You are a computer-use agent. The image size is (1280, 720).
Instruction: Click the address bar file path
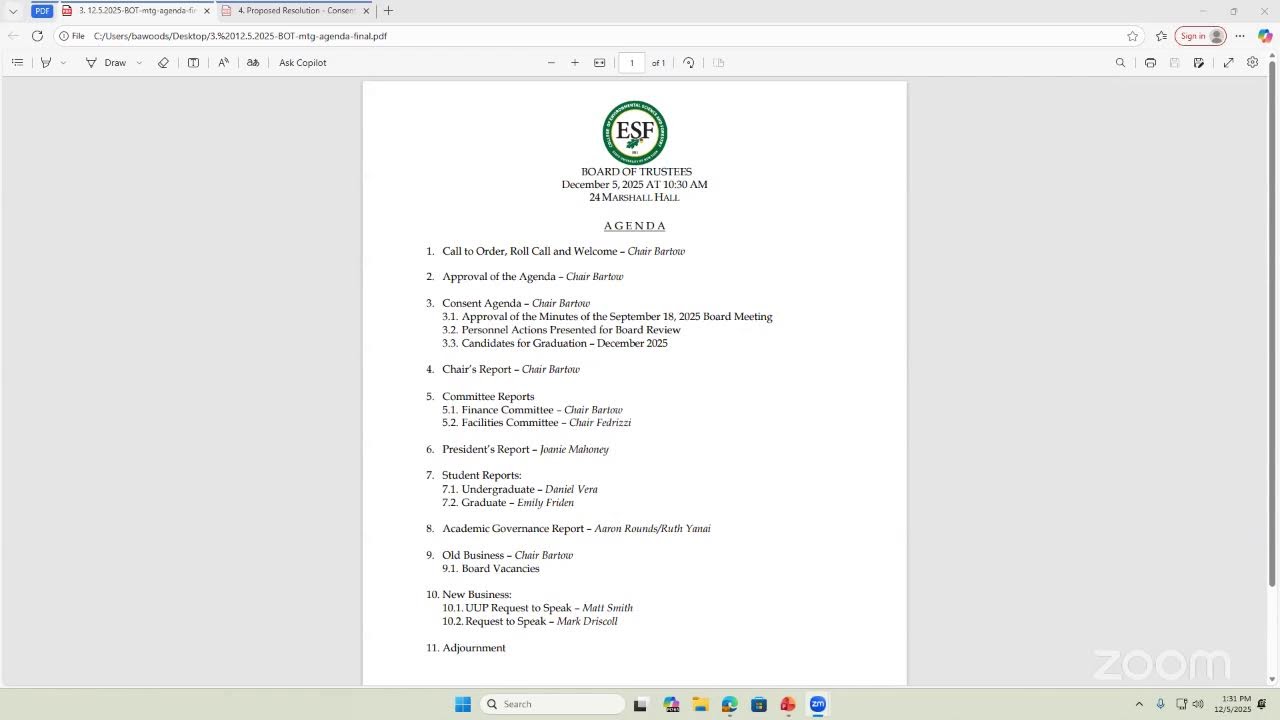(x=240, y=36)
